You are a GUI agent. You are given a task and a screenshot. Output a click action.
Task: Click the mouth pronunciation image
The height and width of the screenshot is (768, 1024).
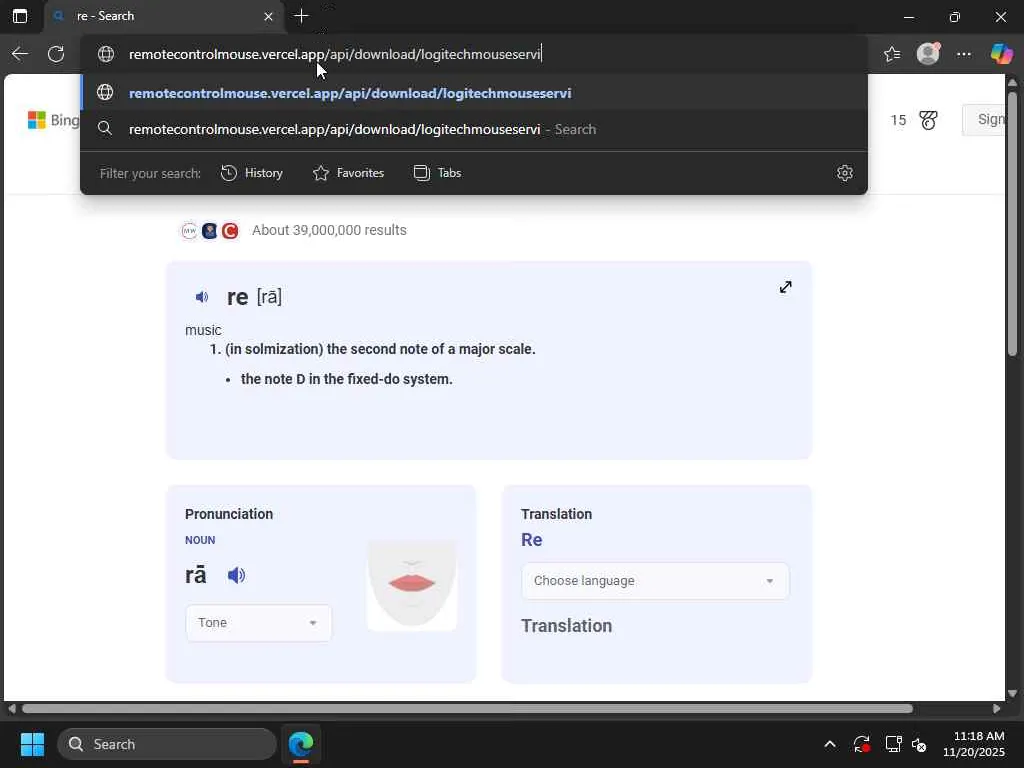click(411, 585)
